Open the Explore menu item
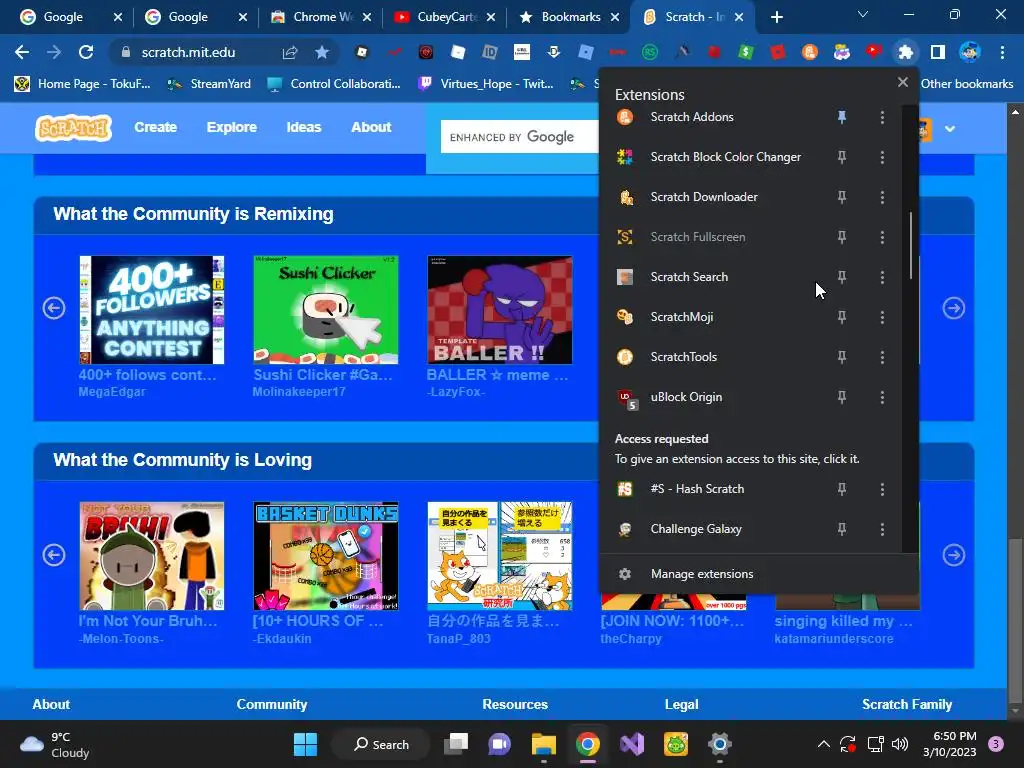This screenshot has height=768, width=1024. [x=232, y=127]
